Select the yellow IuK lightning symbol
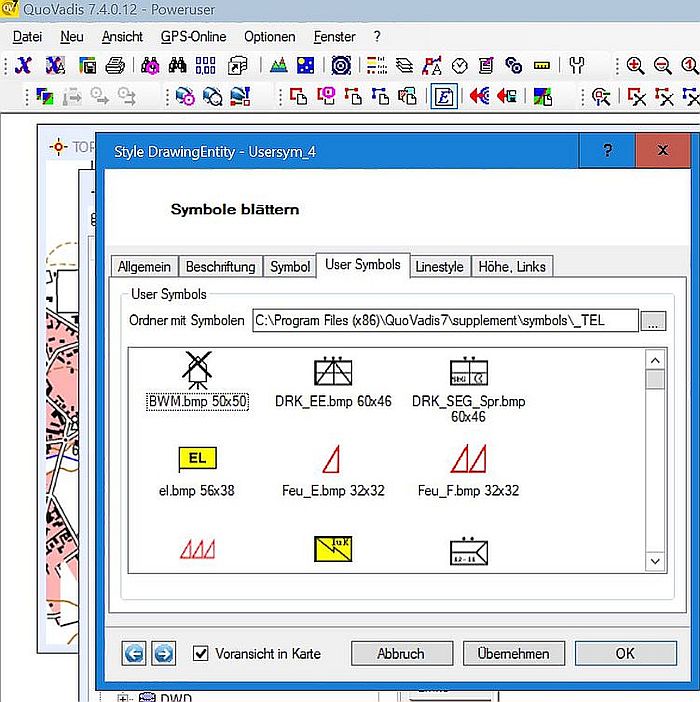The height and width of the screenshot is (702, 700). (x=333, y=549)
